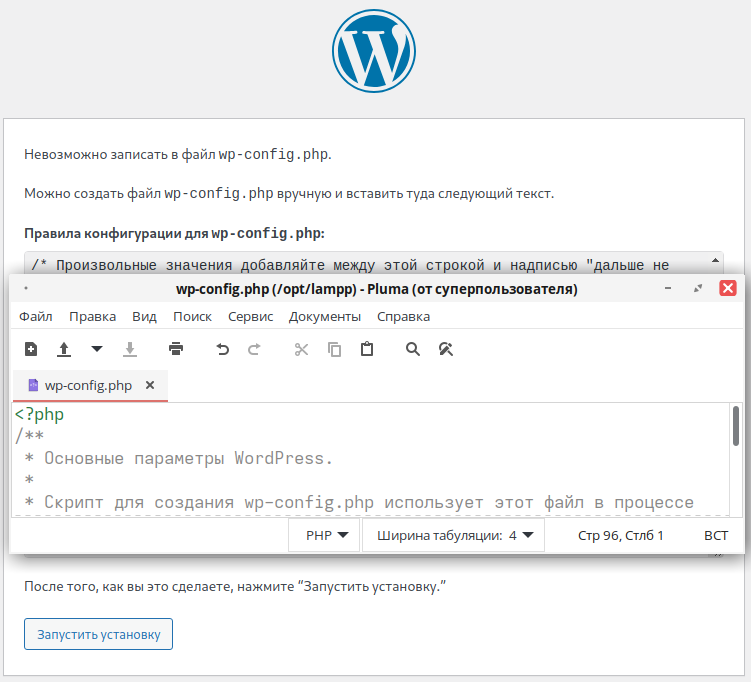This screenshot has width=751, height=682.
Task: Cut selection with scissors icon
Action: coord(301,349)
